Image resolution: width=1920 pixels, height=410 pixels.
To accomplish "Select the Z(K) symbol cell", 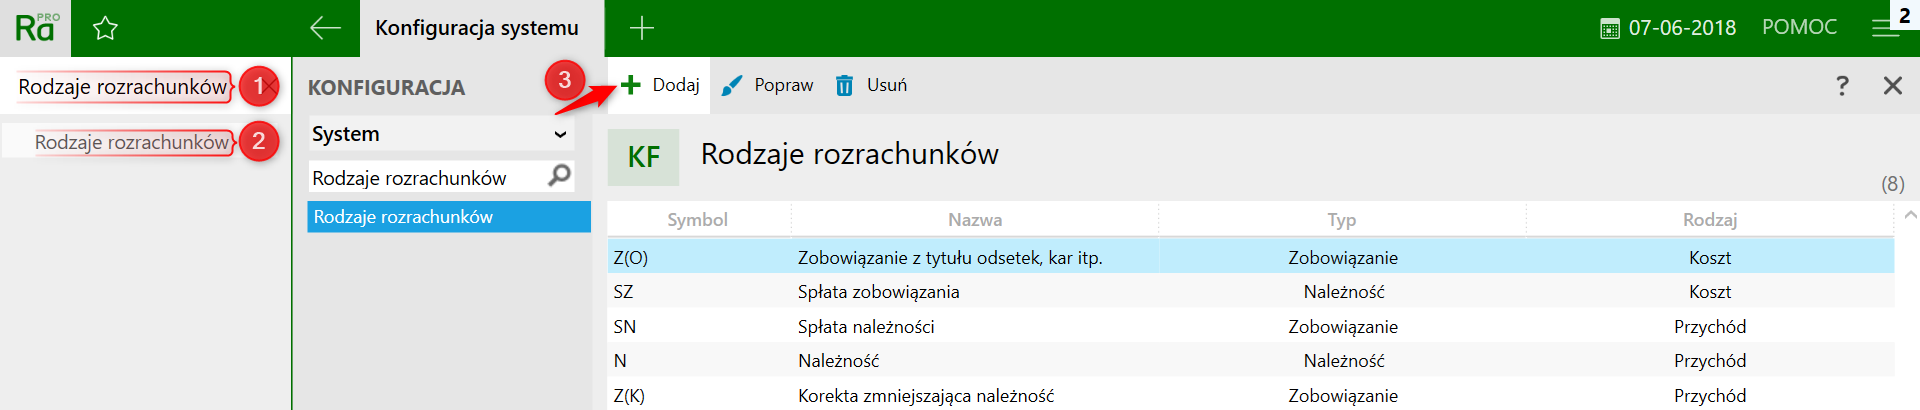I will click(x=629, y=396).
